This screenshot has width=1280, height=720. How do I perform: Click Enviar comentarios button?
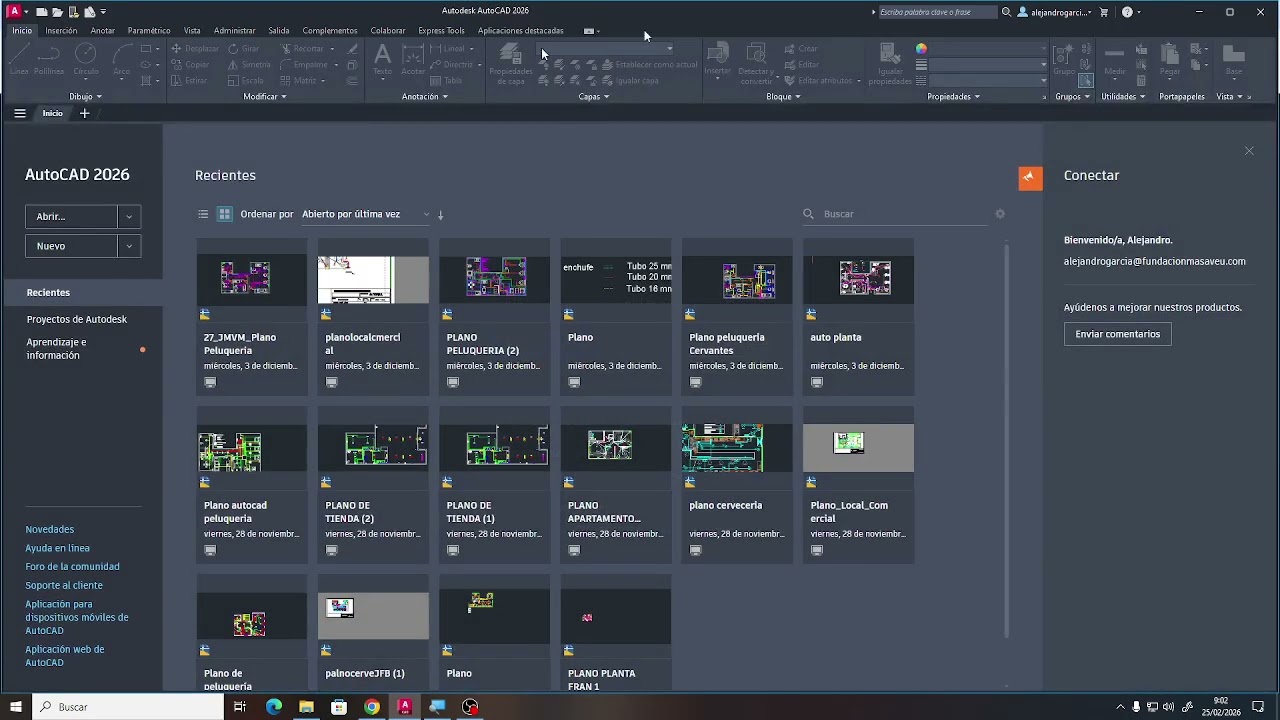coord(1117,334)
